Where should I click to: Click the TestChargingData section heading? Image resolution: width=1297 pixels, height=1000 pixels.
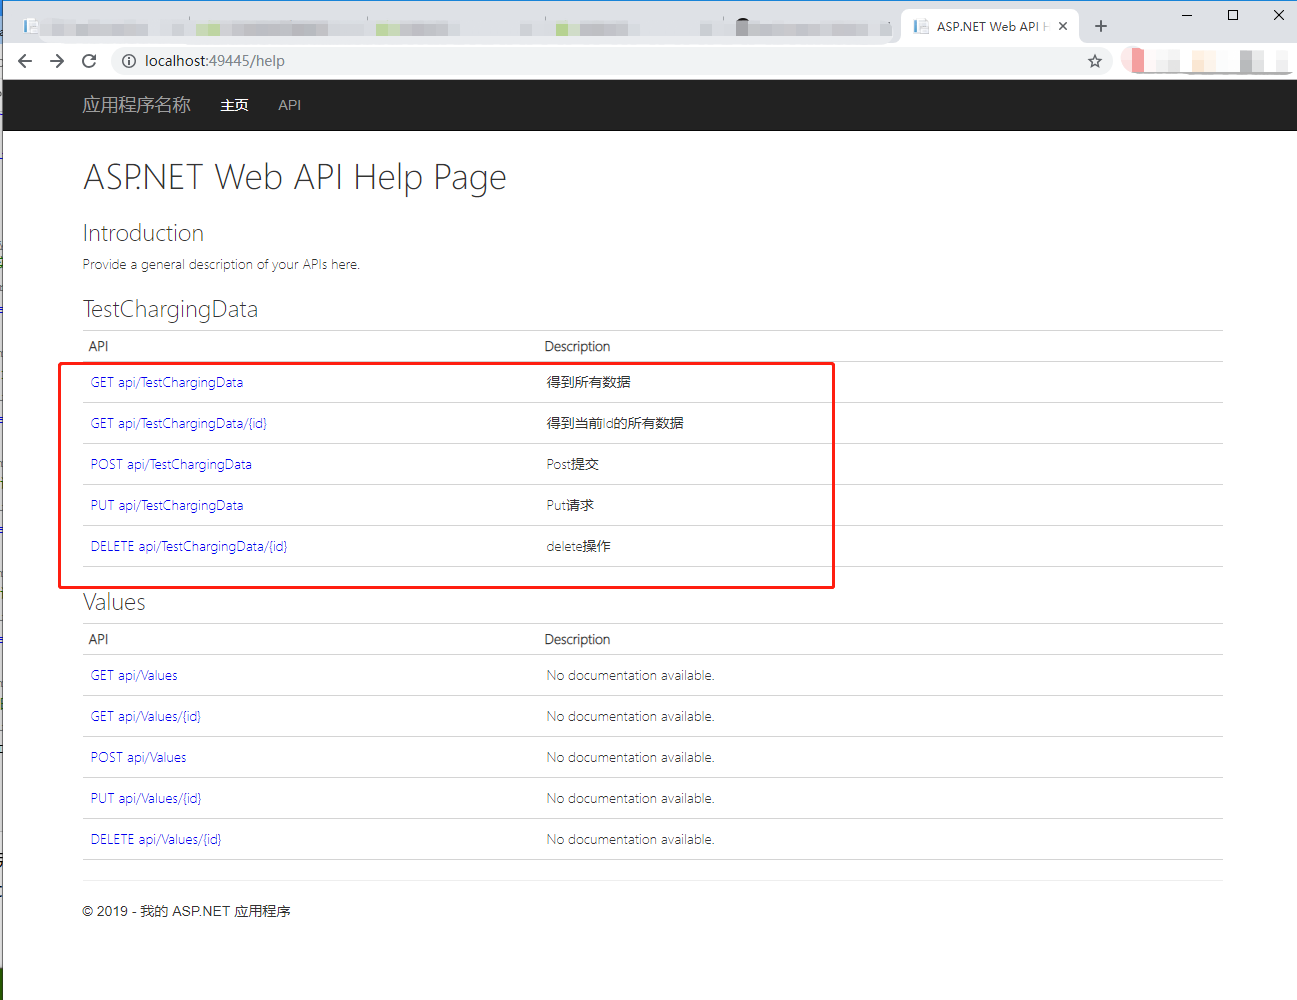tap(170, 309)
